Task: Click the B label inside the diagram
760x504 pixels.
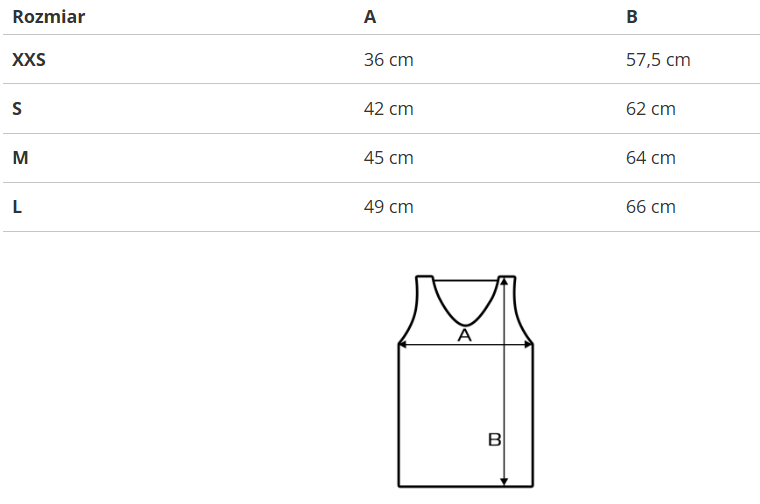Action: click(494, 439)
